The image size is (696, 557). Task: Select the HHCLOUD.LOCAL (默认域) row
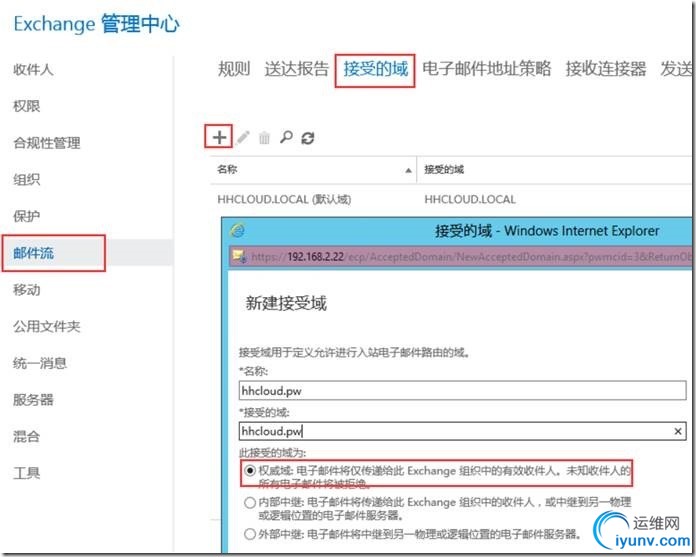(x=451, y=199)
